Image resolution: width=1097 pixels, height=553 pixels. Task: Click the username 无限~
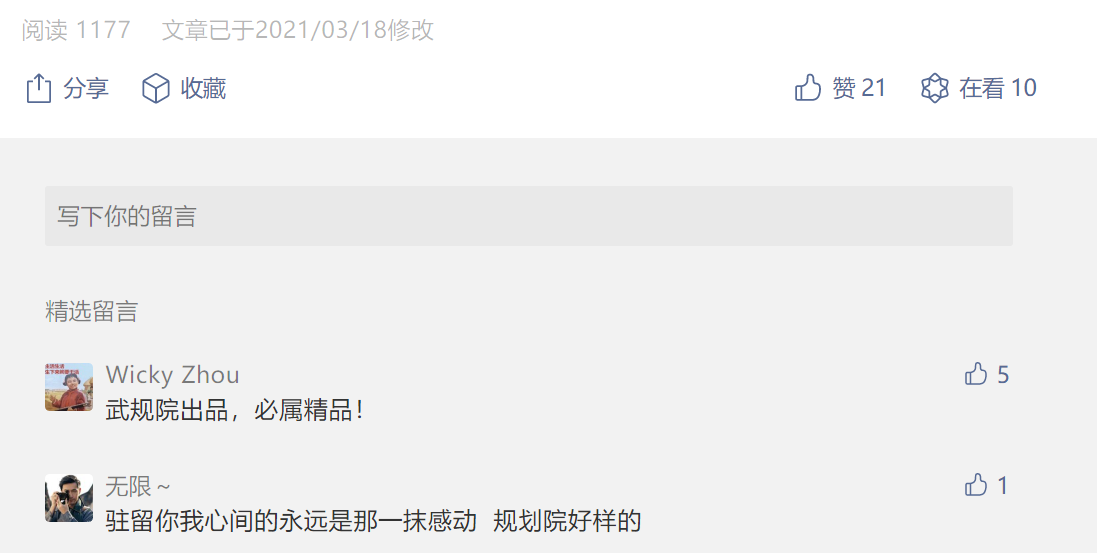point(138,486)
